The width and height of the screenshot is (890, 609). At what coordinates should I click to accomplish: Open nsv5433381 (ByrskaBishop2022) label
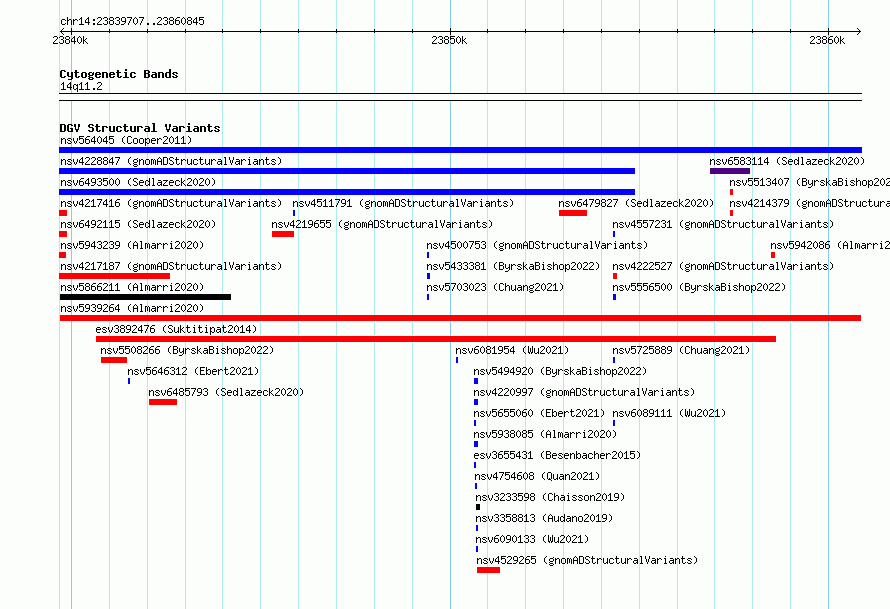point(513,266)
